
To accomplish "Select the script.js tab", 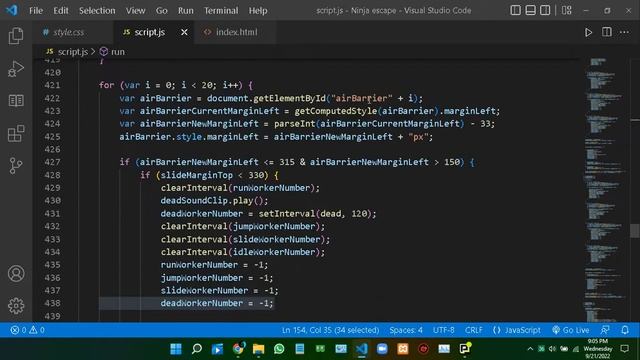I will pyautogui.click(x=150, y=32).
